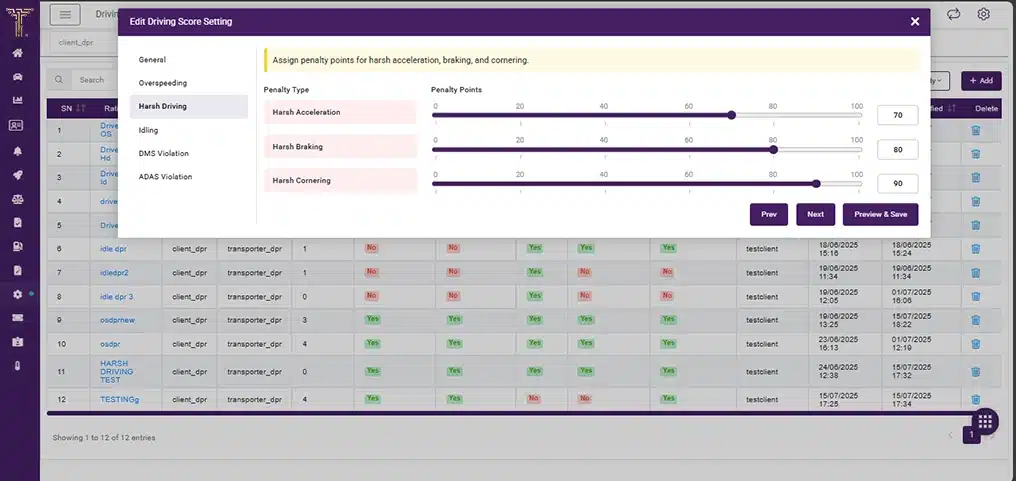Open the floating apps grid button
1016x481 pixels.
[984, 422]
